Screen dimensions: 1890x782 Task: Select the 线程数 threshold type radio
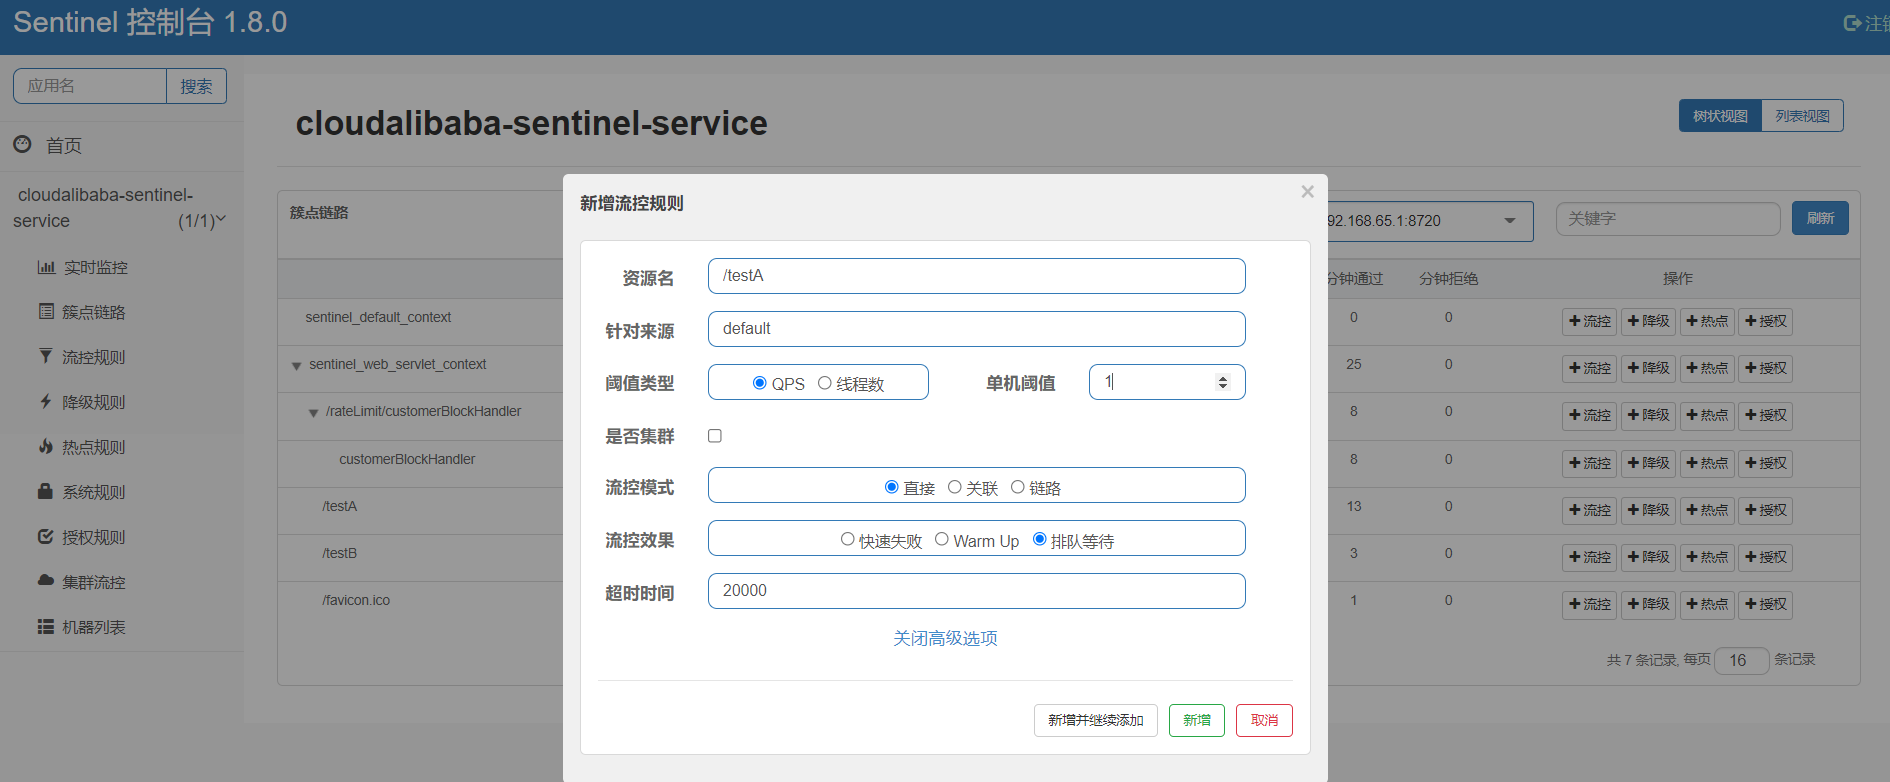pos(825,383)
